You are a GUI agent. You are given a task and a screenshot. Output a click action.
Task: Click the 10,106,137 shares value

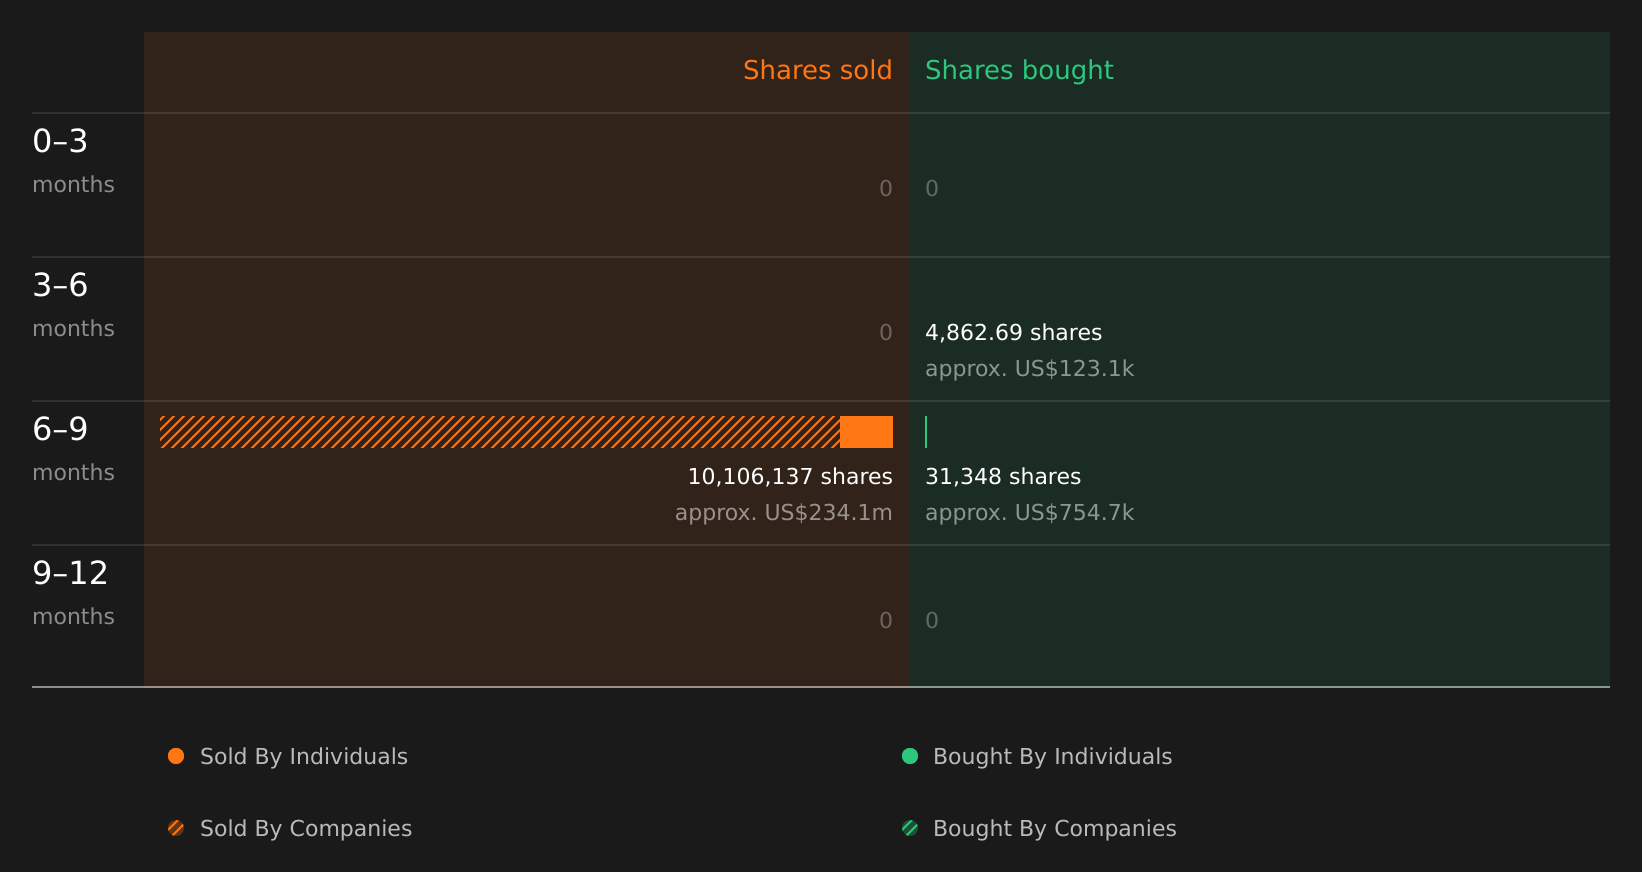coord(790,477)
